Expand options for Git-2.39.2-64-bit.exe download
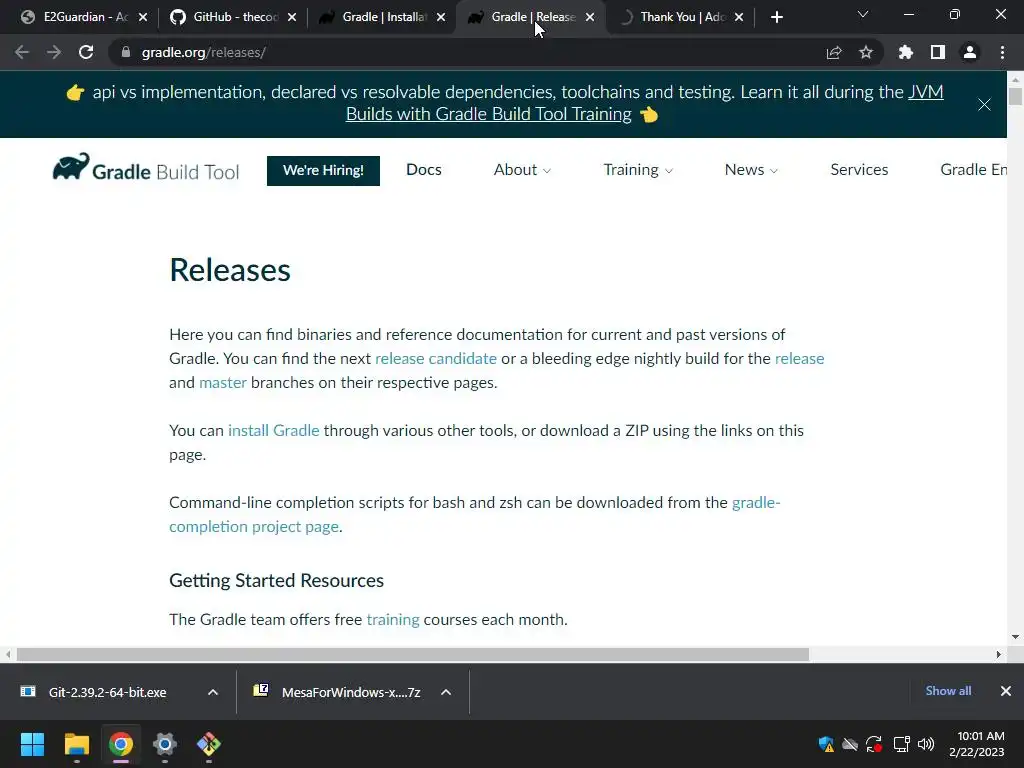 pos(213,692)
